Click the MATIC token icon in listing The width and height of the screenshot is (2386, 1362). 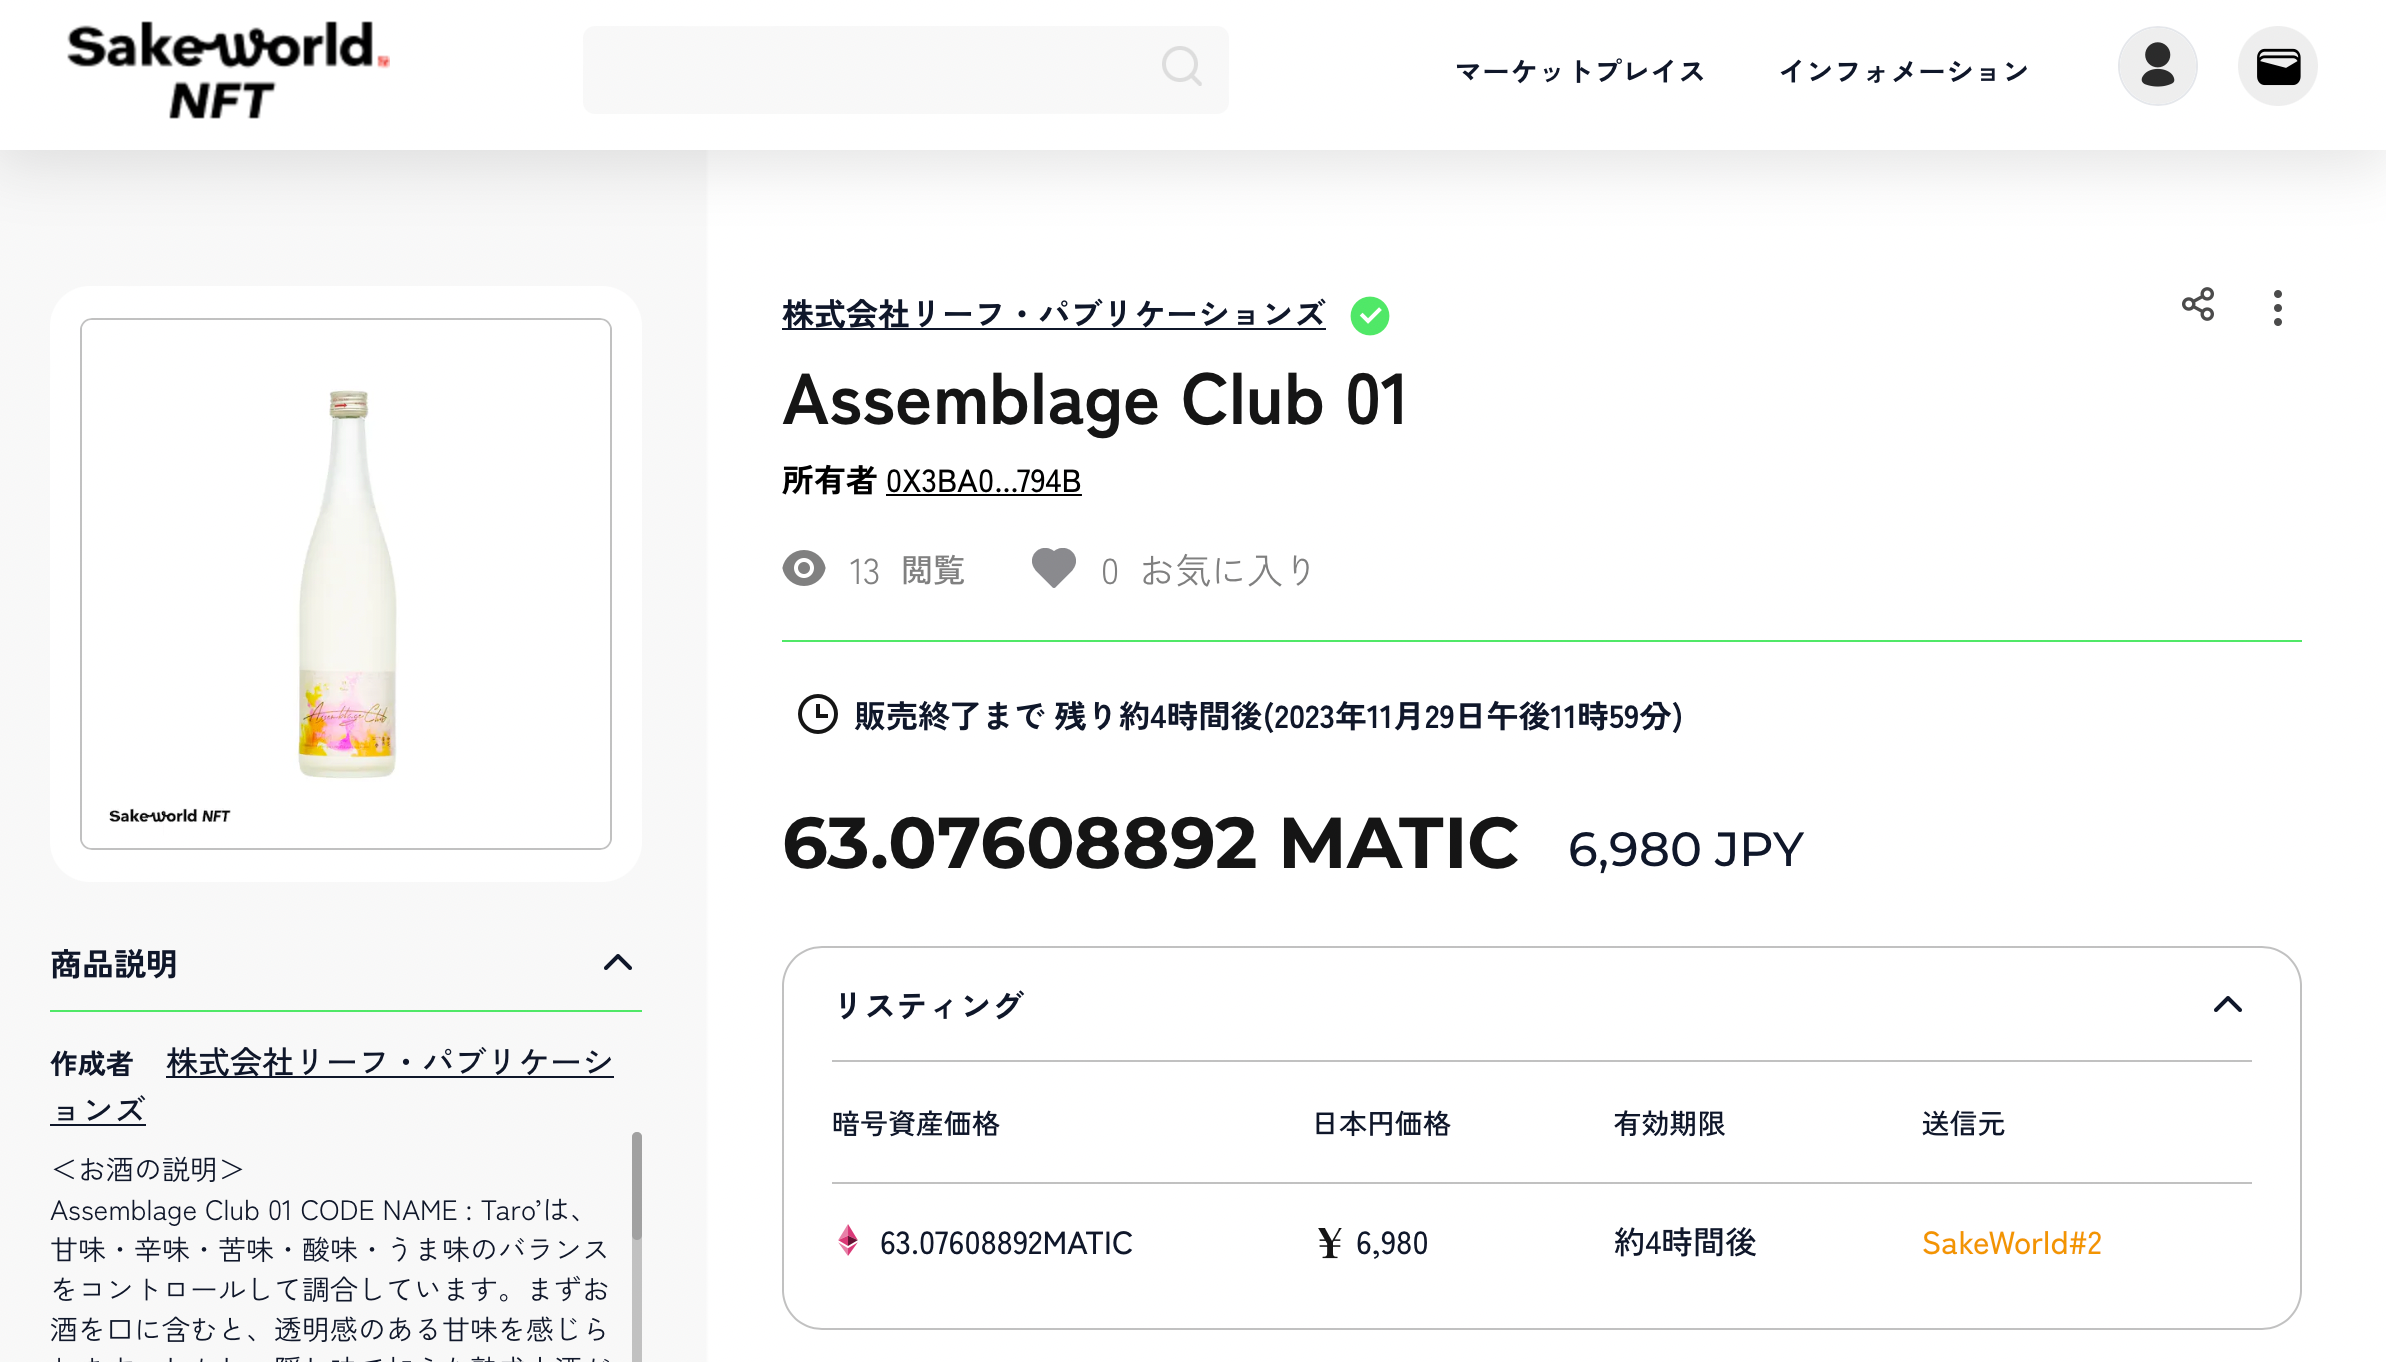[x=848, y=1241]
